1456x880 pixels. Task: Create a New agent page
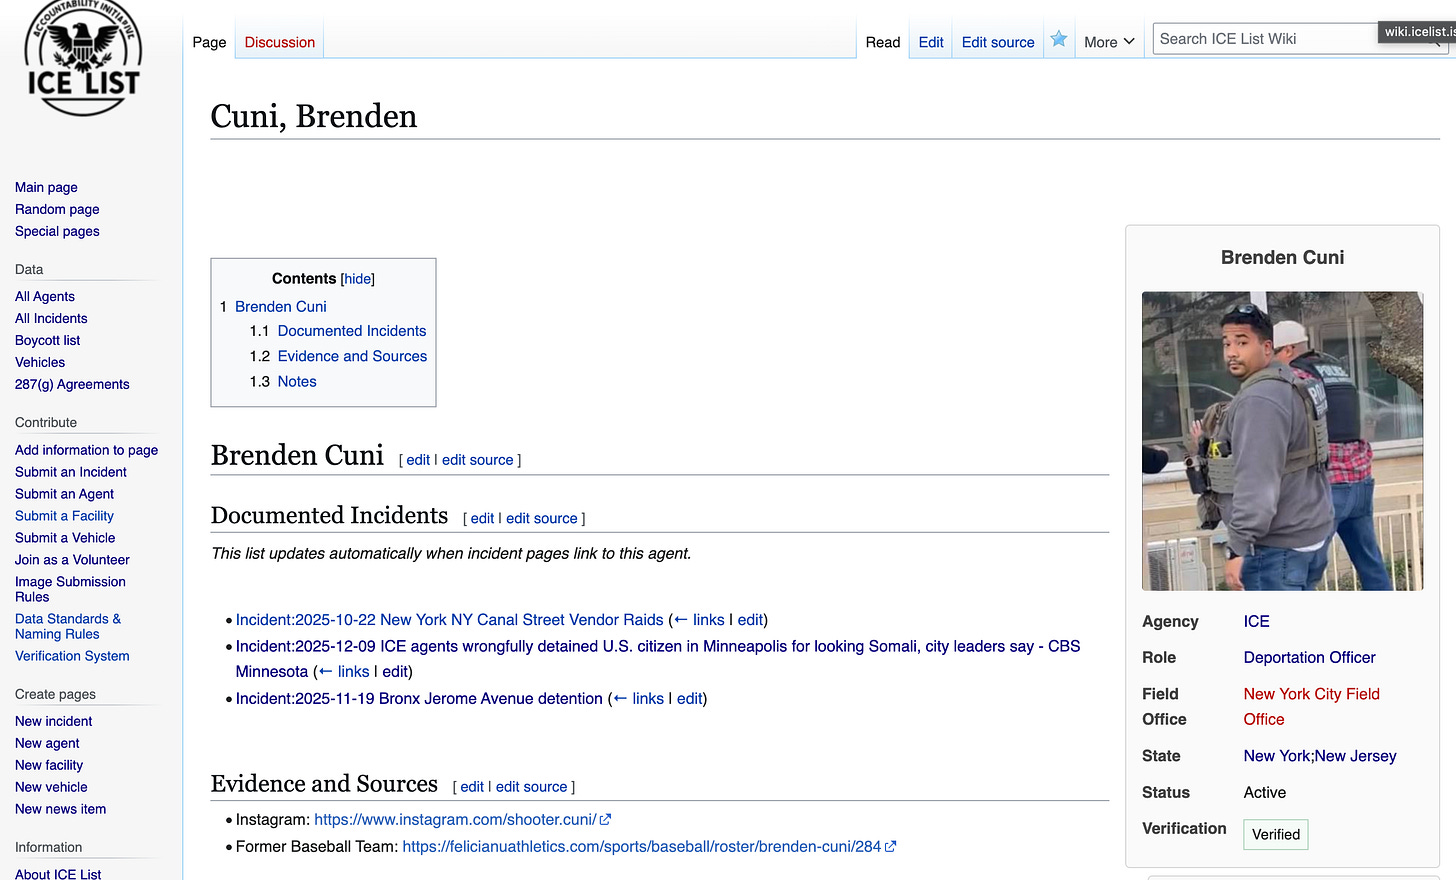pos(47,743)
